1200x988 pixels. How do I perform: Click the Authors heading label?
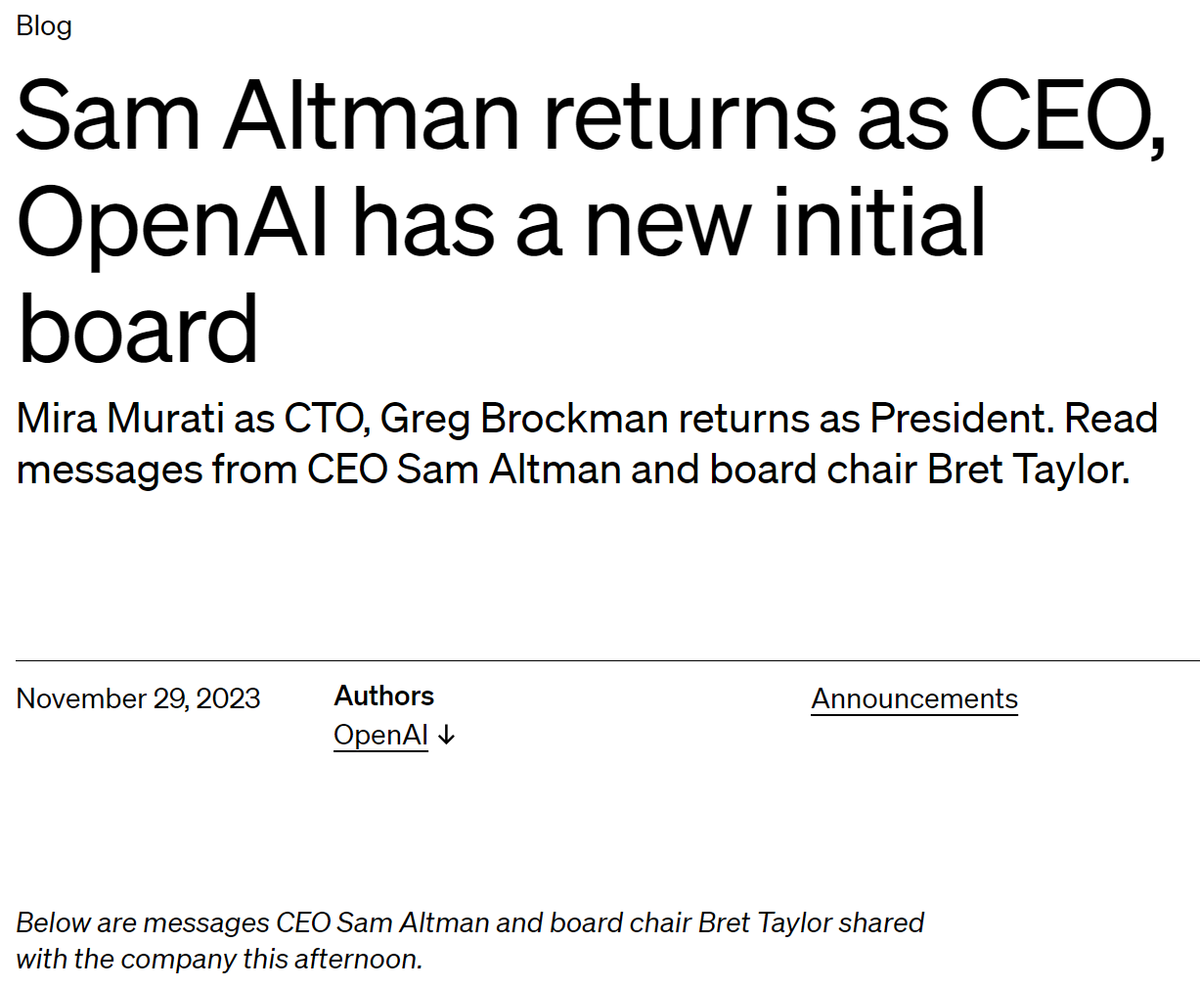[384, 696]
